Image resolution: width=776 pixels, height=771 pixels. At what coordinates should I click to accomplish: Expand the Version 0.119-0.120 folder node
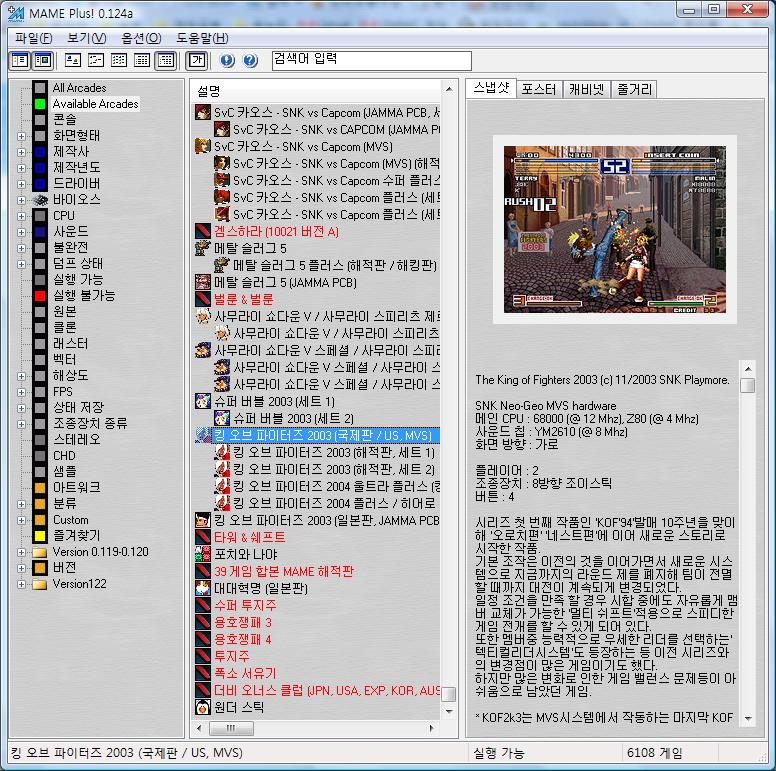click(21, 552)
